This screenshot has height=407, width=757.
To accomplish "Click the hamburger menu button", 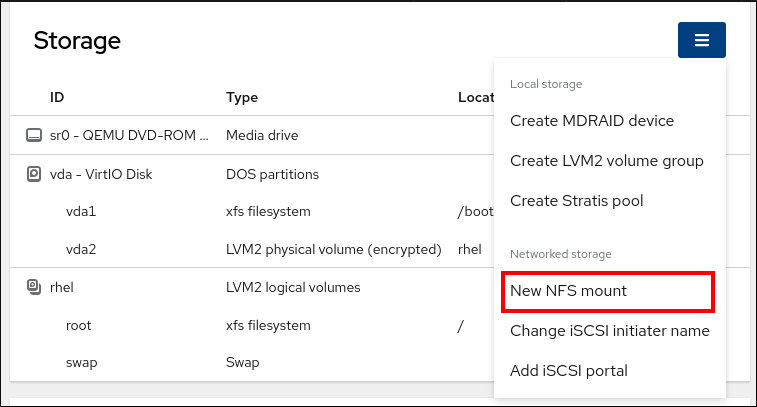I will [x=701, y=41].
